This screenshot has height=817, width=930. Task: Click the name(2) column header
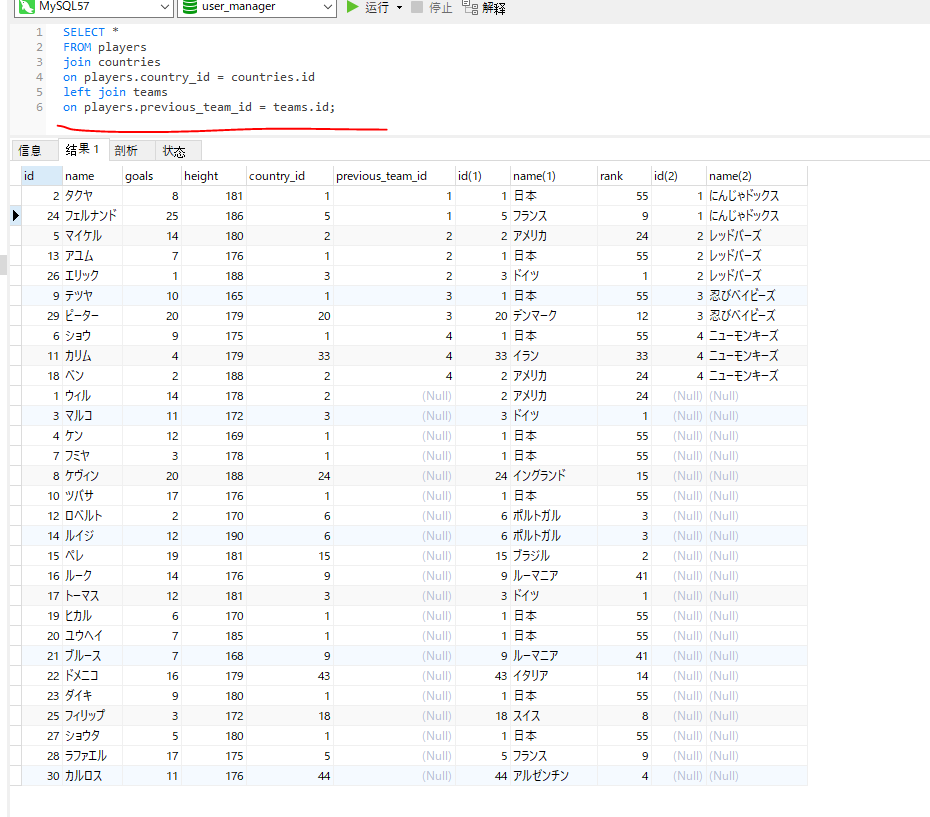[x=756, y=176]
